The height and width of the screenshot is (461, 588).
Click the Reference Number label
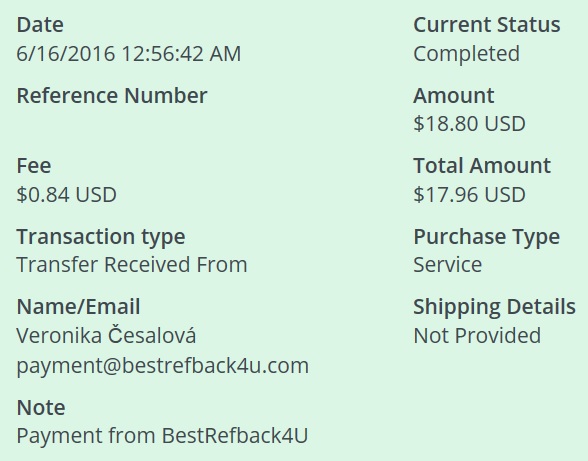coord(112,95)
